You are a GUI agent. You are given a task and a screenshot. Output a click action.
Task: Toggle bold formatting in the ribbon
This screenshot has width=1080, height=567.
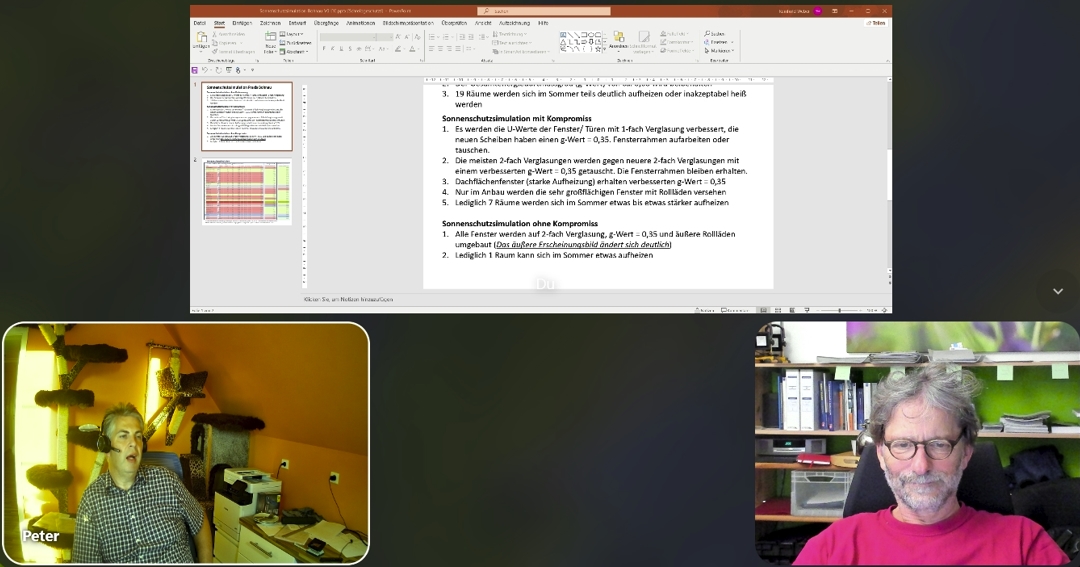(x=324, y=49)
